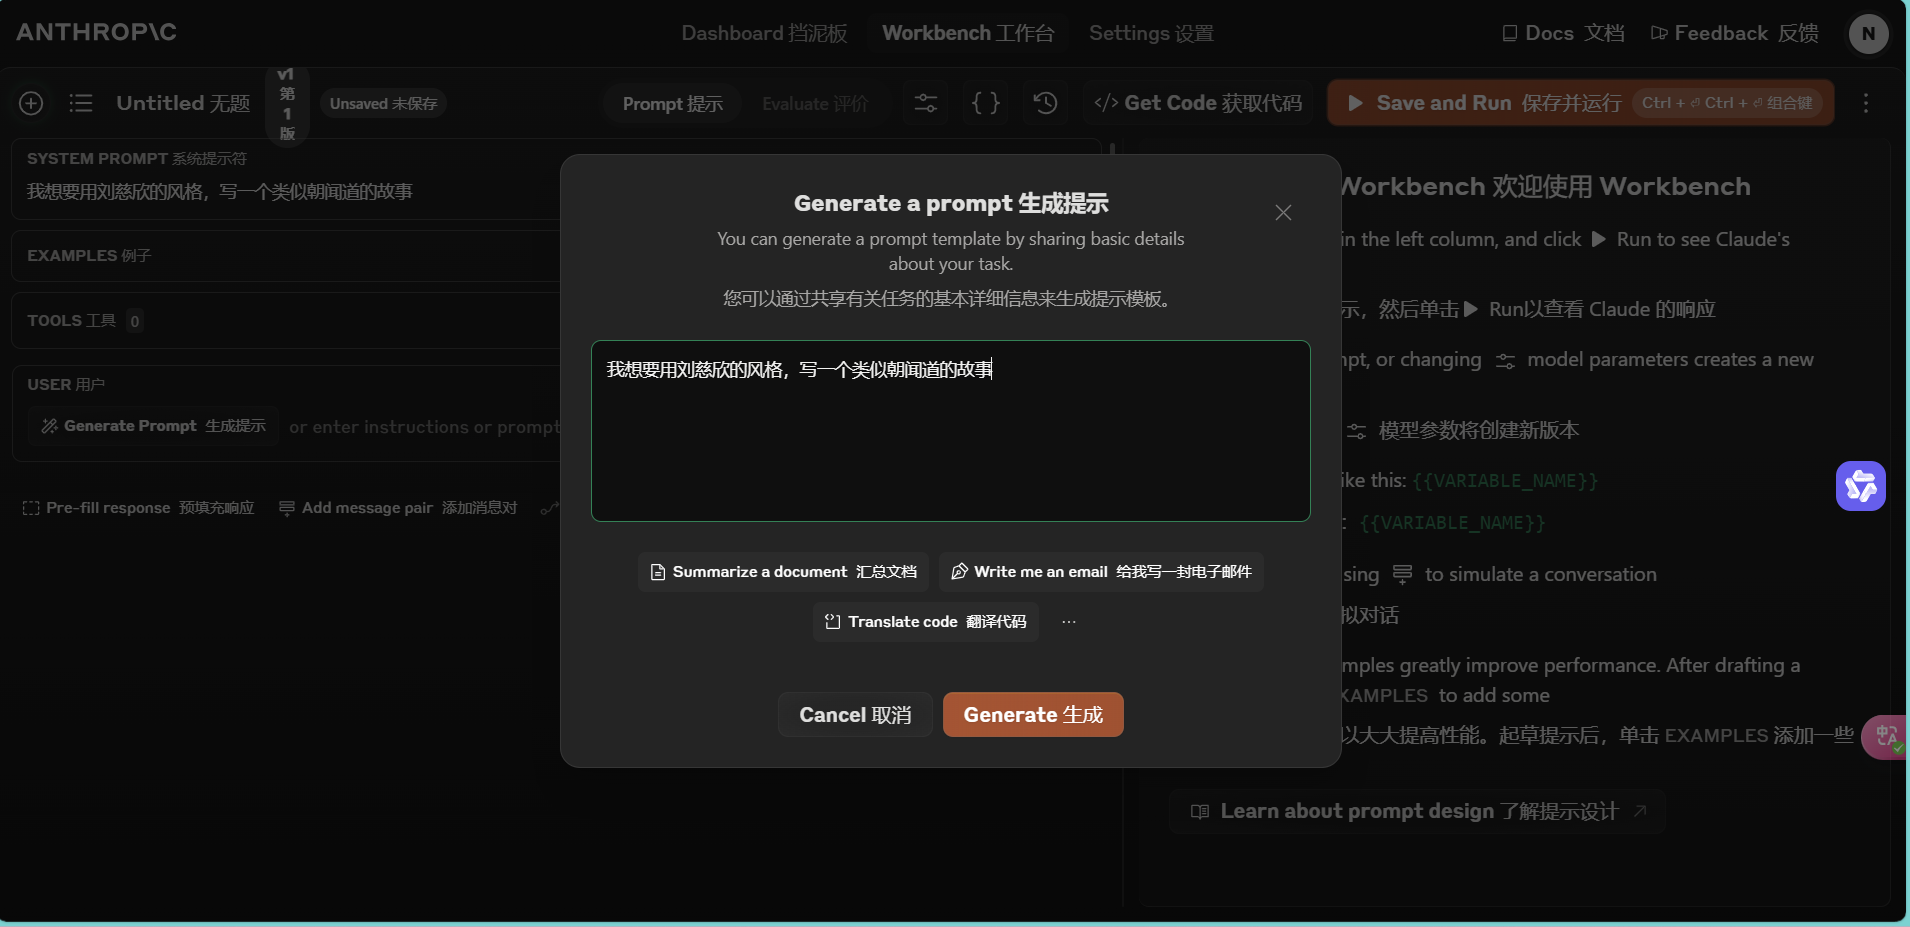This screenshot has width=1910, height=927.
Task: Click the Generate button
Action: (1032, 714)
